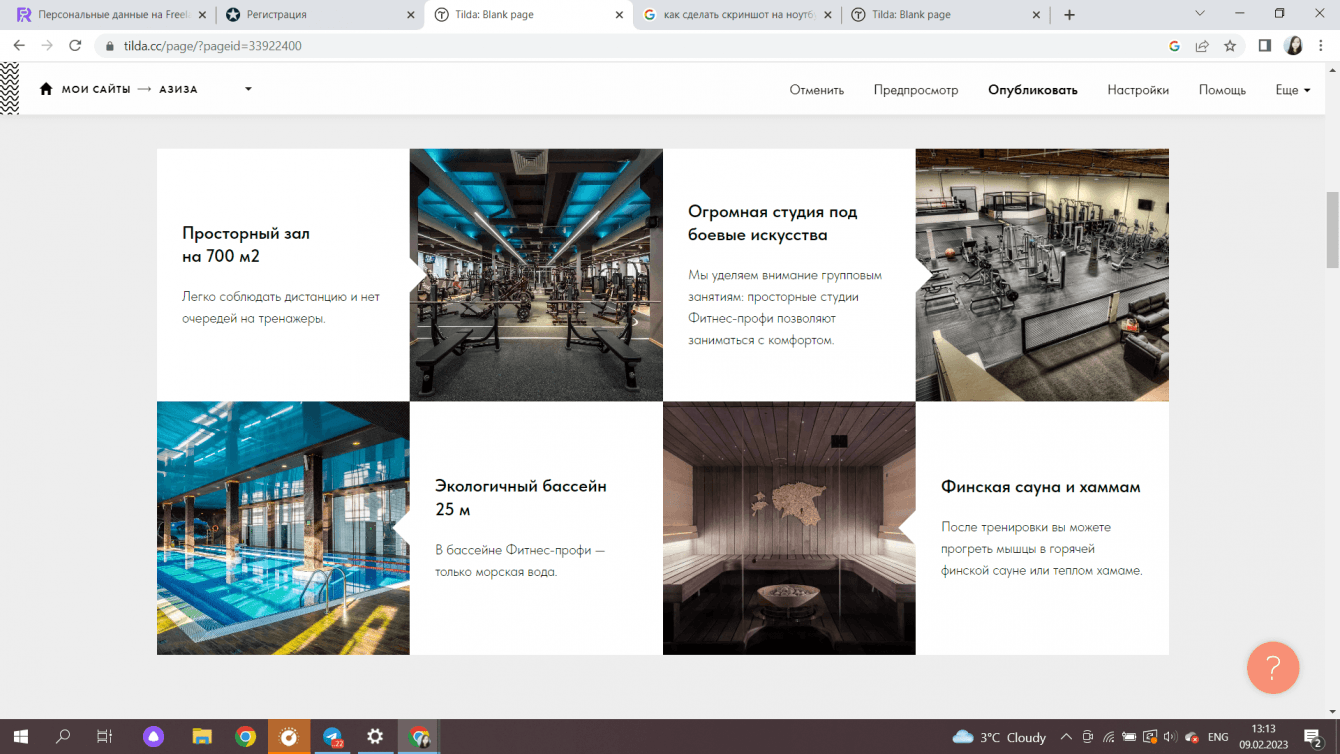
Task: Click the orange question mark help bubble
Action: click(1273, 668)
